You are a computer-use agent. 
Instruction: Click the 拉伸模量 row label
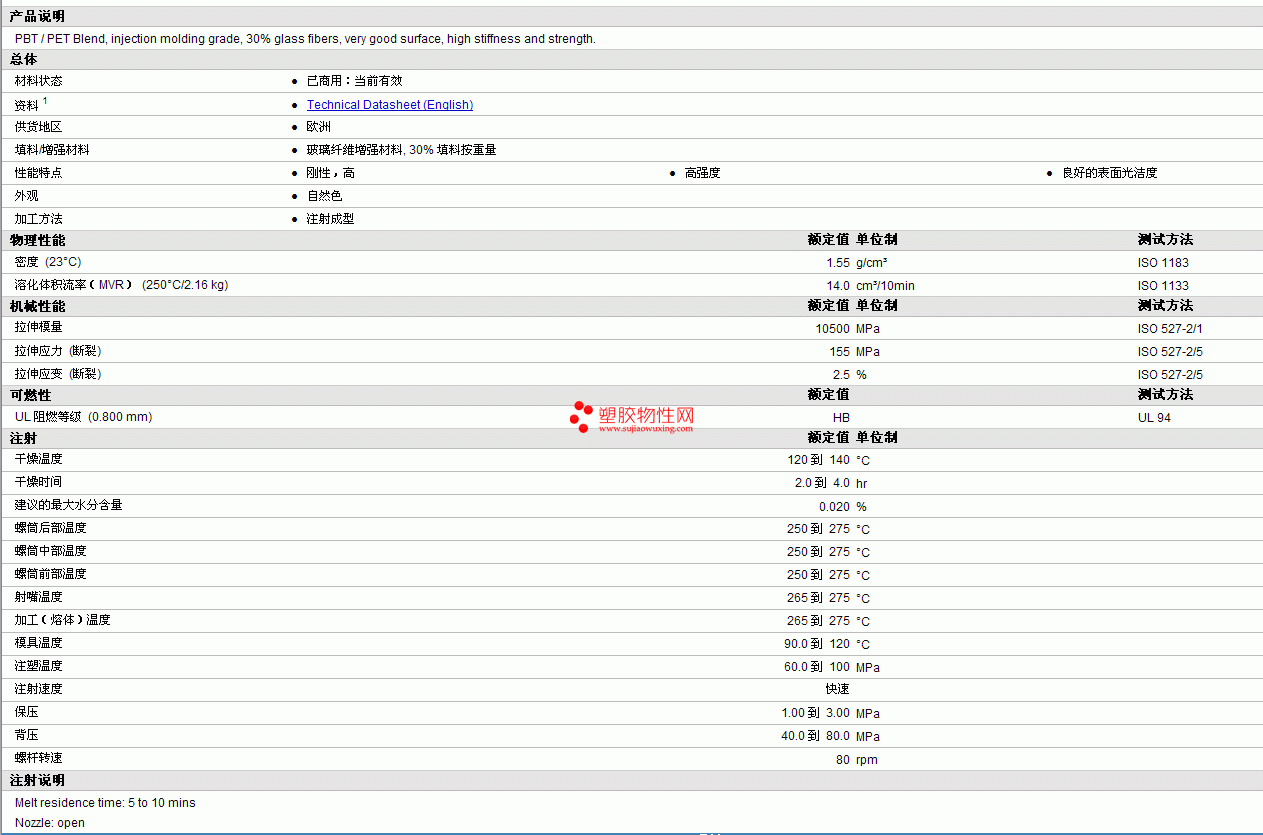pyautogui.click(x=38, y=327)
